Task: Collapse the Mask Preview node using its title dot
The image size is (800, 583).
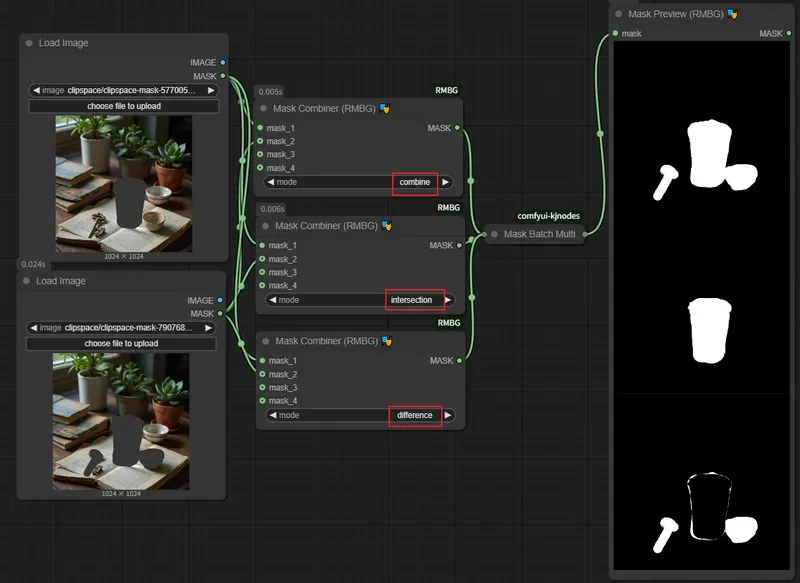Action: click(619, 14)
